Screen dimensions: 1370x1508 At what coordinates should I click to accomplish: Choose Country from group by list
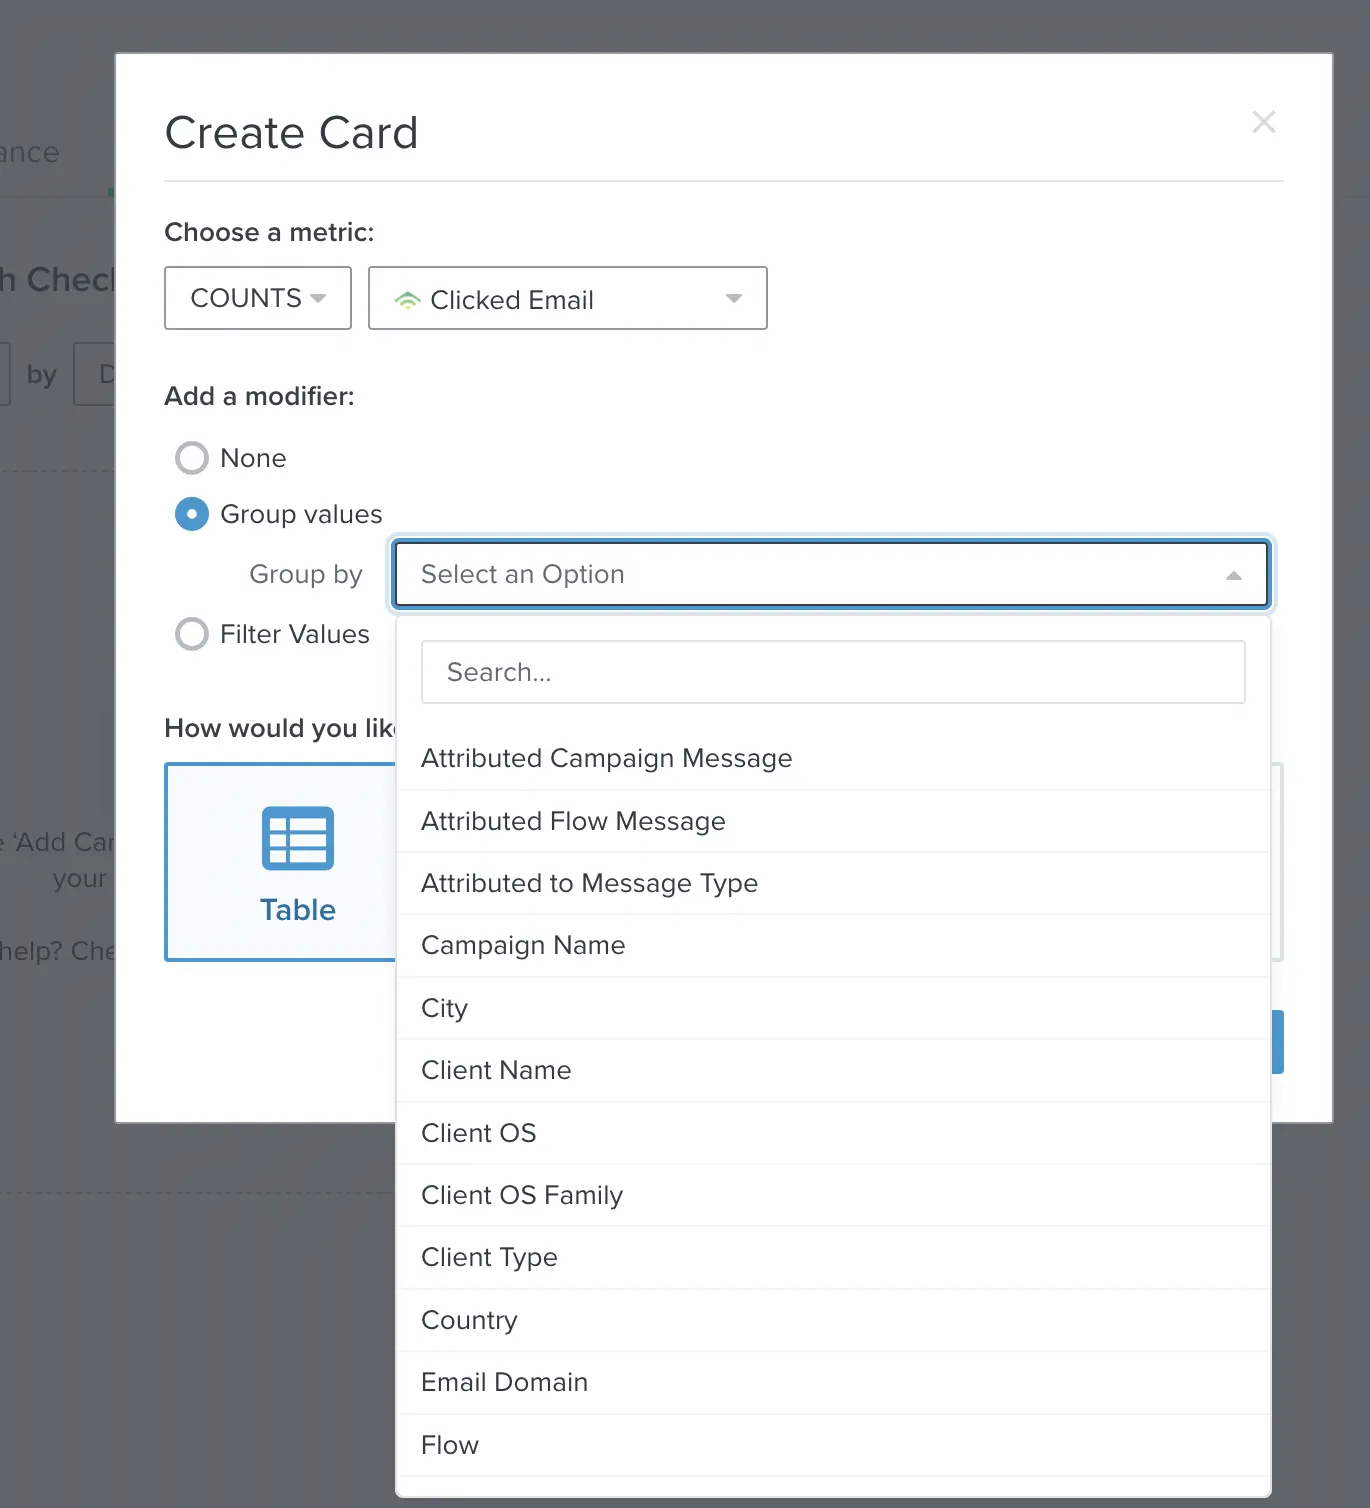(833, 1320)
